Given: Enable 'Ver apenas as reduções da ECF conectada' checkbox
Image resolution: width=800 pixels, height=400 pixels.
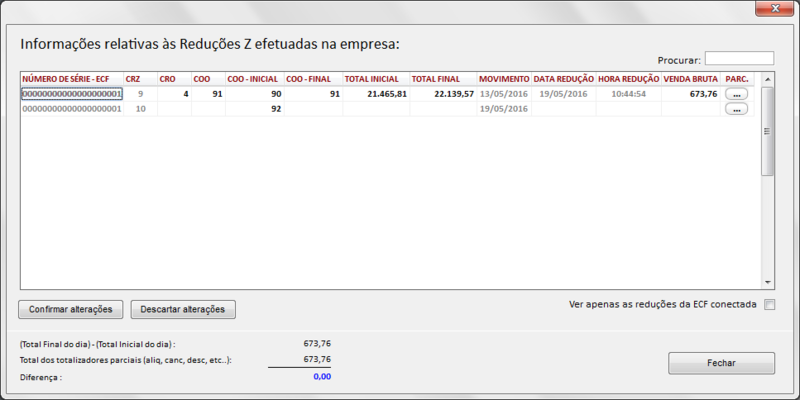Looking at the screenshot, I should [x=769, y=305].
